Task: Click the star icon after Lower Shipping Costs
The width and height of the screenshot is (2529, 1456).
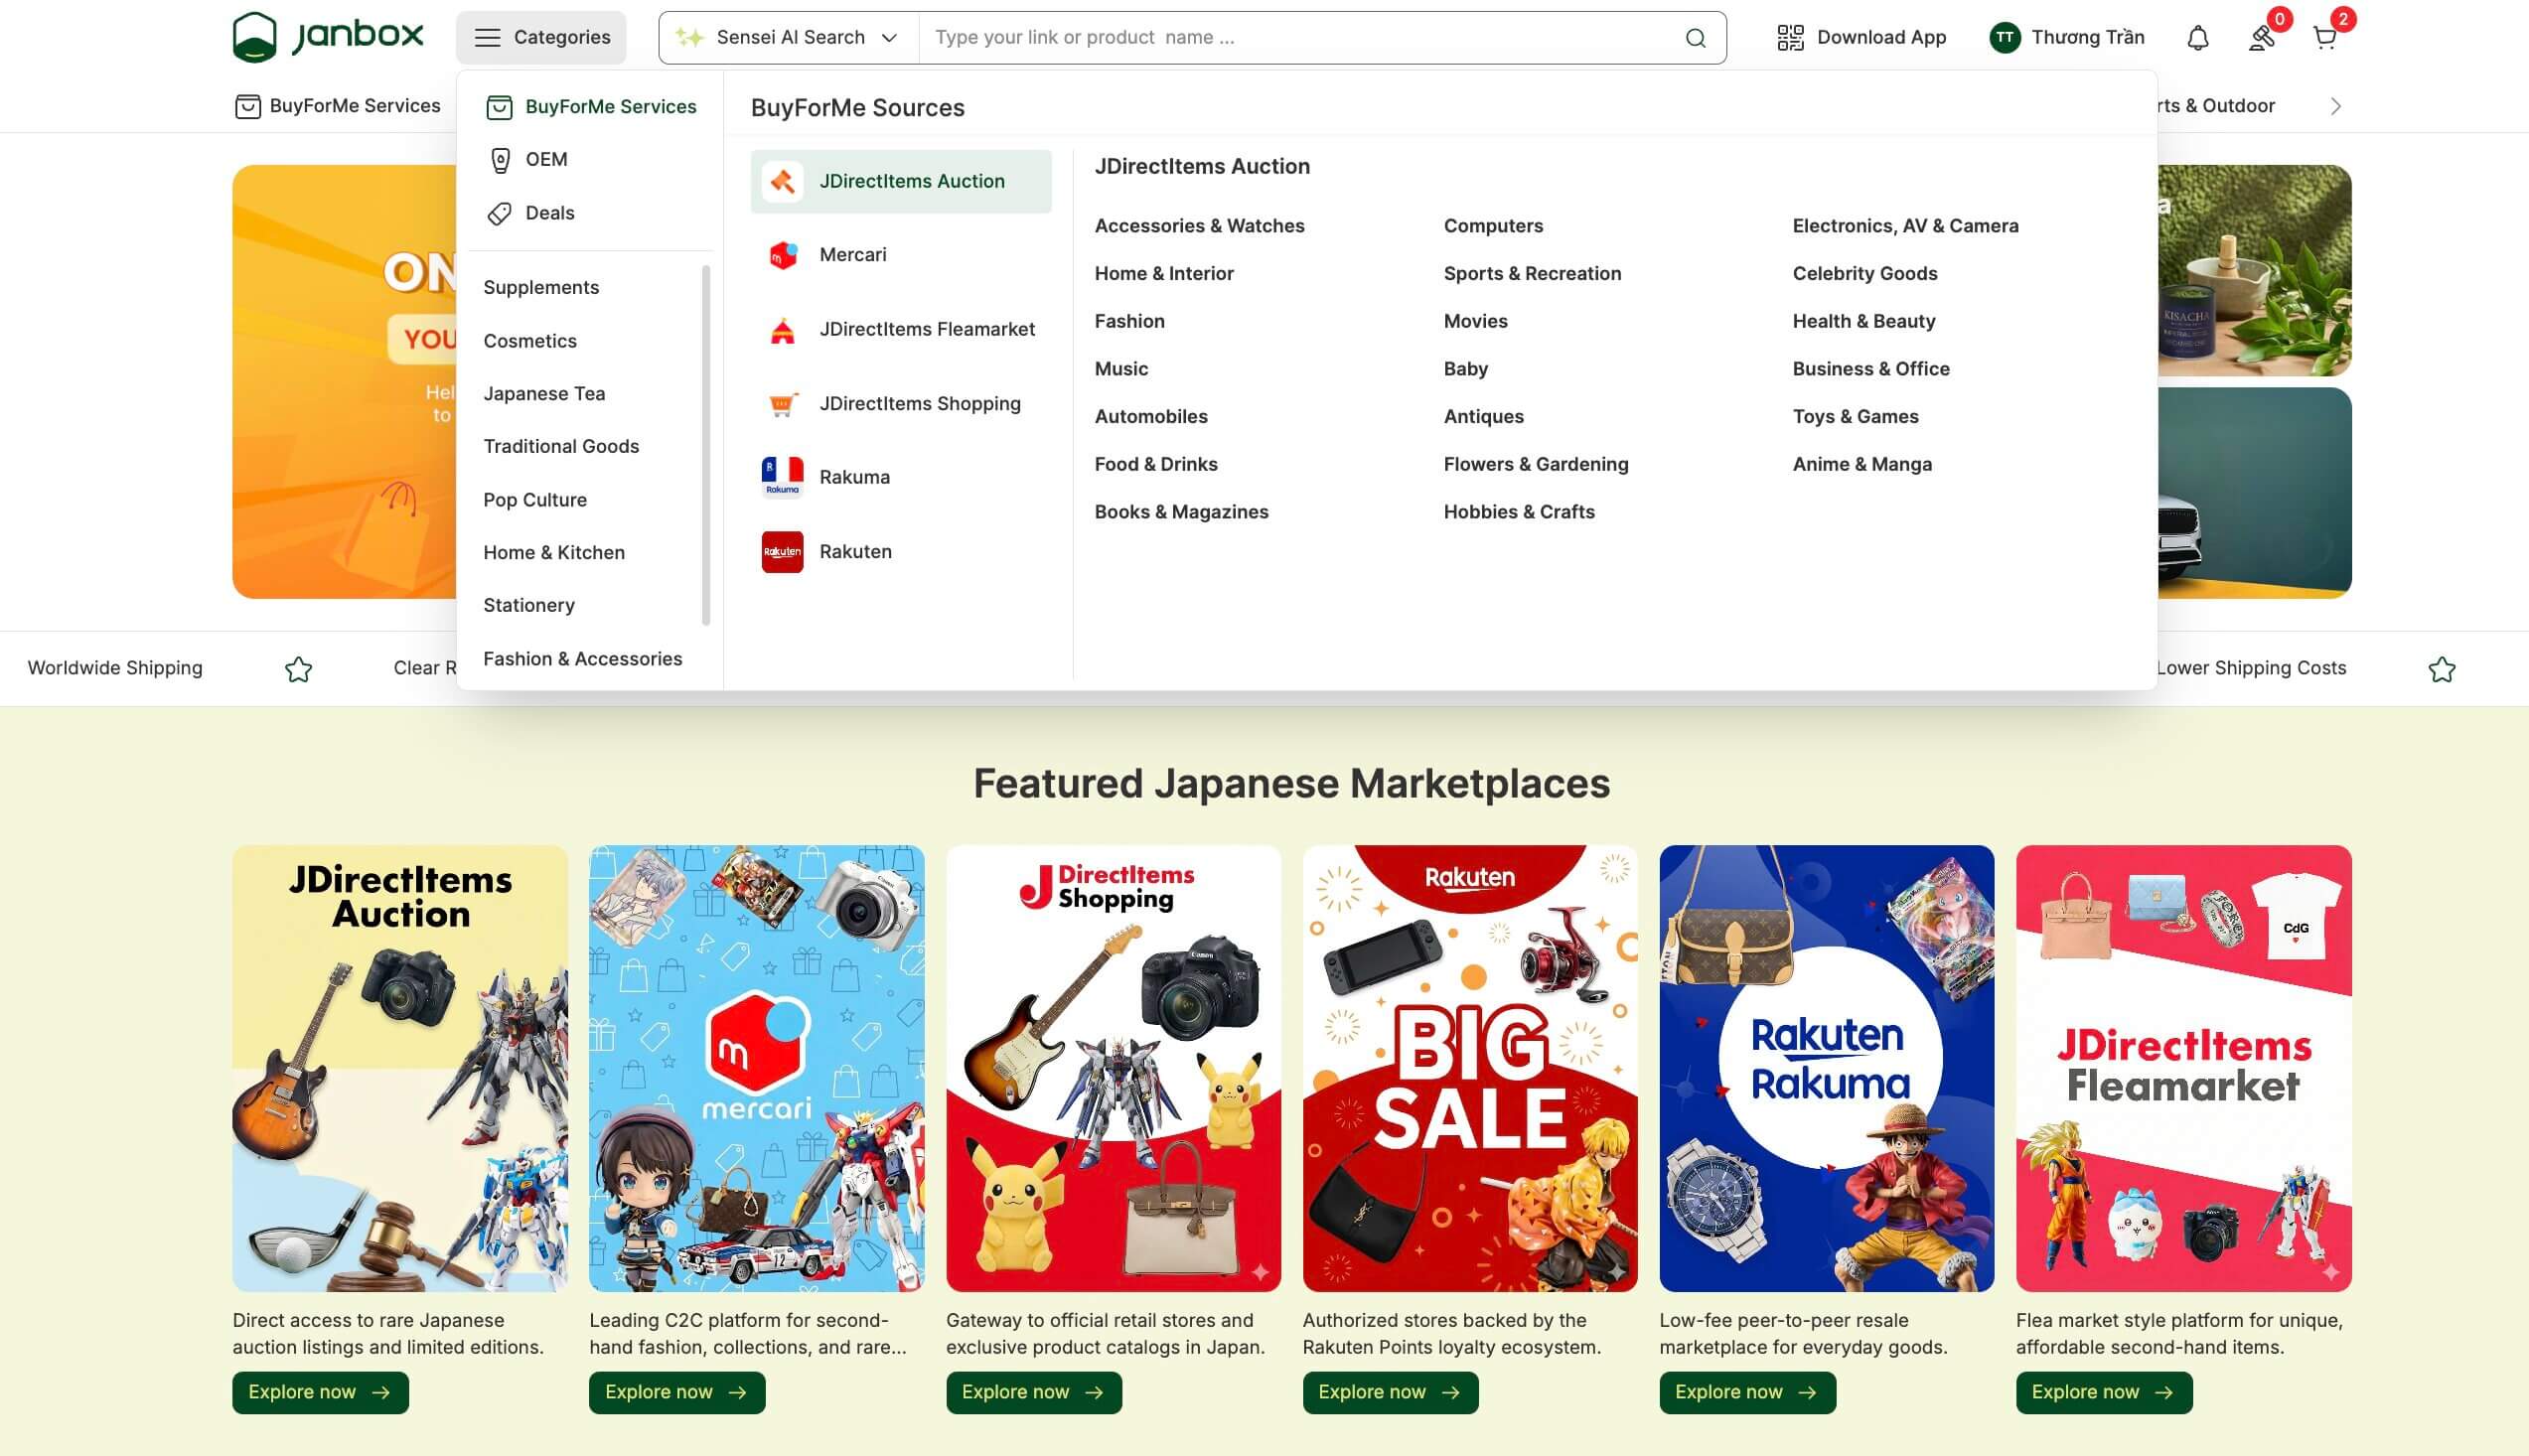Action: pos(2442,669)
